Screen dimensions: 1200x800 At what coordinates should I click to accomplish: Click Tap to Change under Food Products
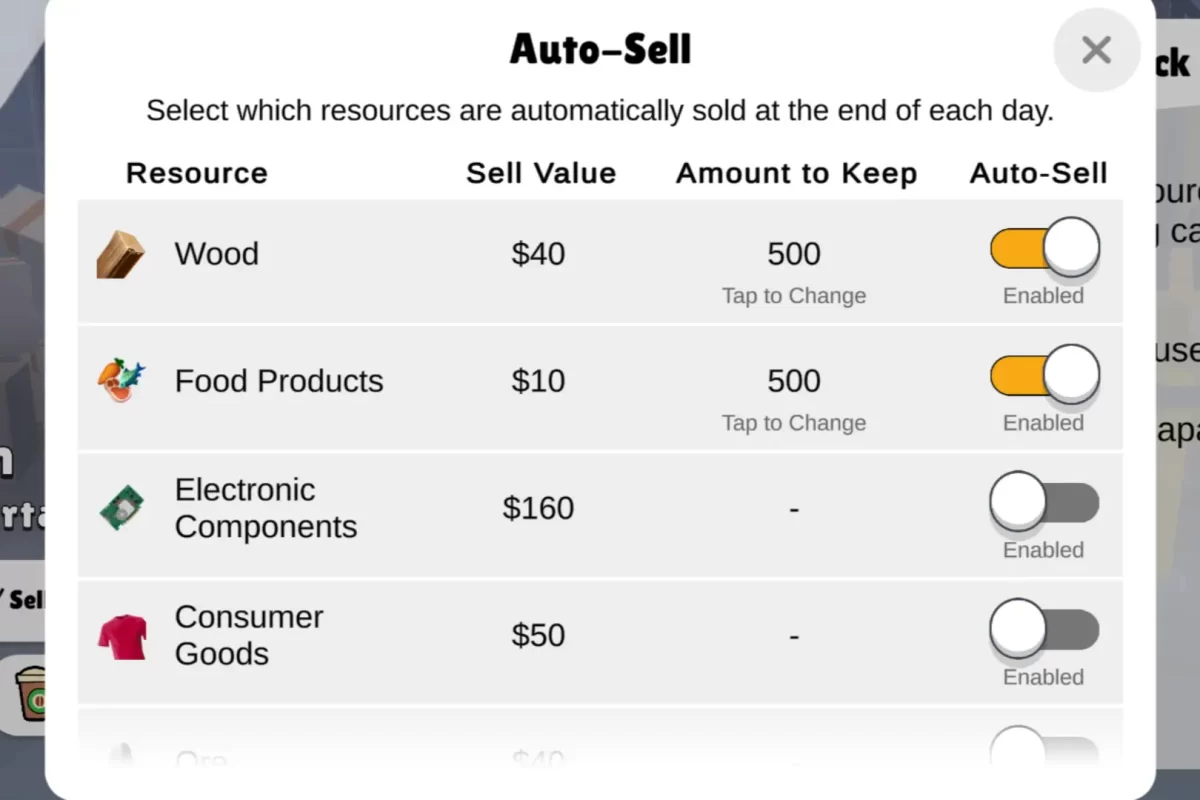(794, 423)
